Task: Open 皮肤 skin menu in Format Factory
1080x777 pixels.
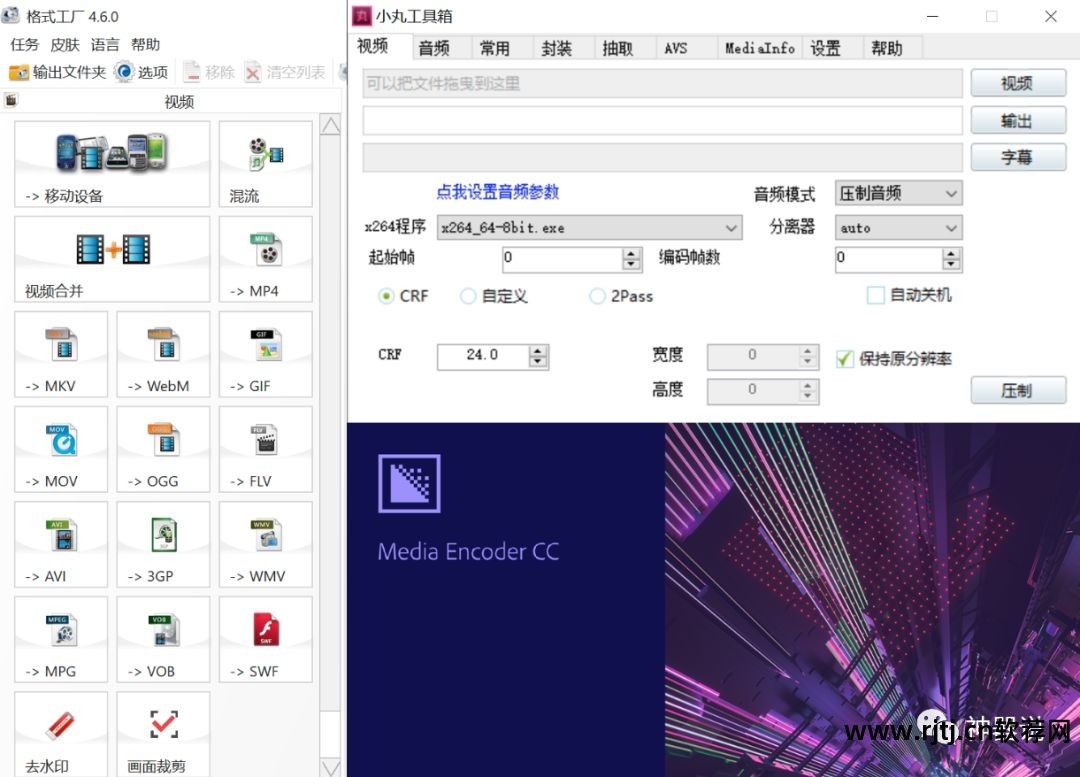Action: (65, 45)
